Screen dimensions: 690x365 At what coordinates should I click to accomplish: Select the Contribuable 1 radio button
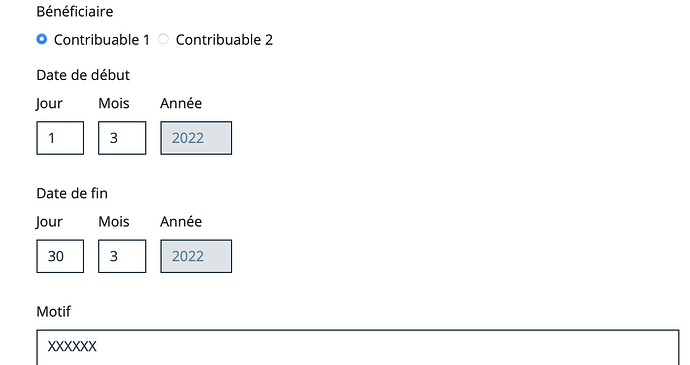coord(42,39)
